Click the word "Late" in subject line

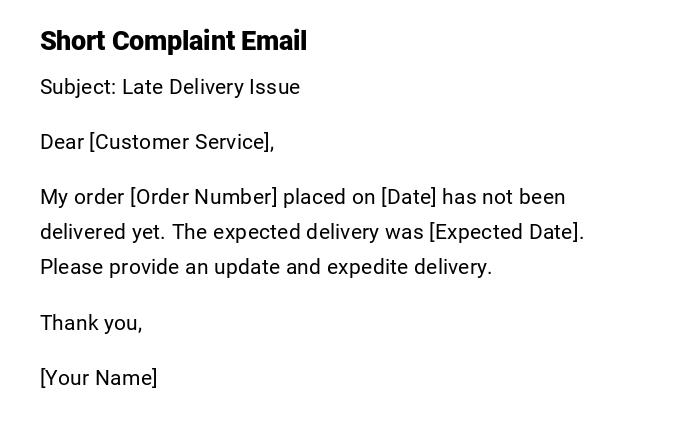click(142, 87)
